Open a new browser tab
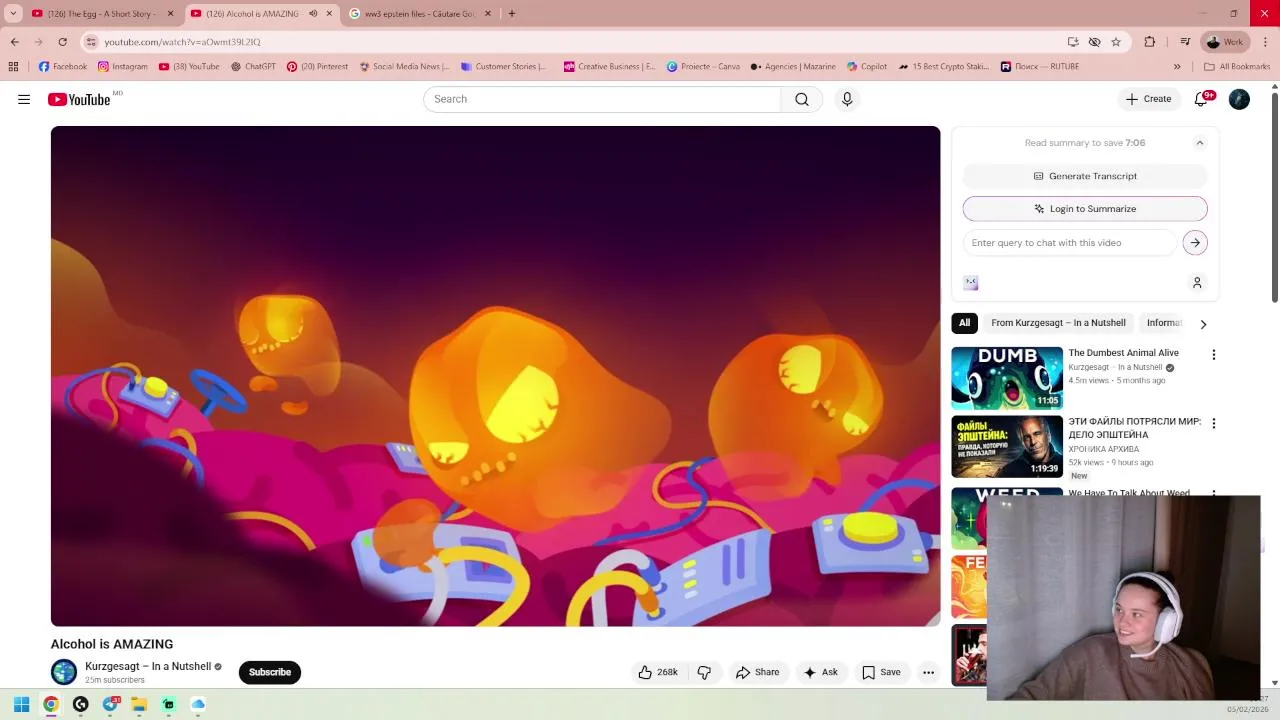1280x720 pixels. coord(511,14)
